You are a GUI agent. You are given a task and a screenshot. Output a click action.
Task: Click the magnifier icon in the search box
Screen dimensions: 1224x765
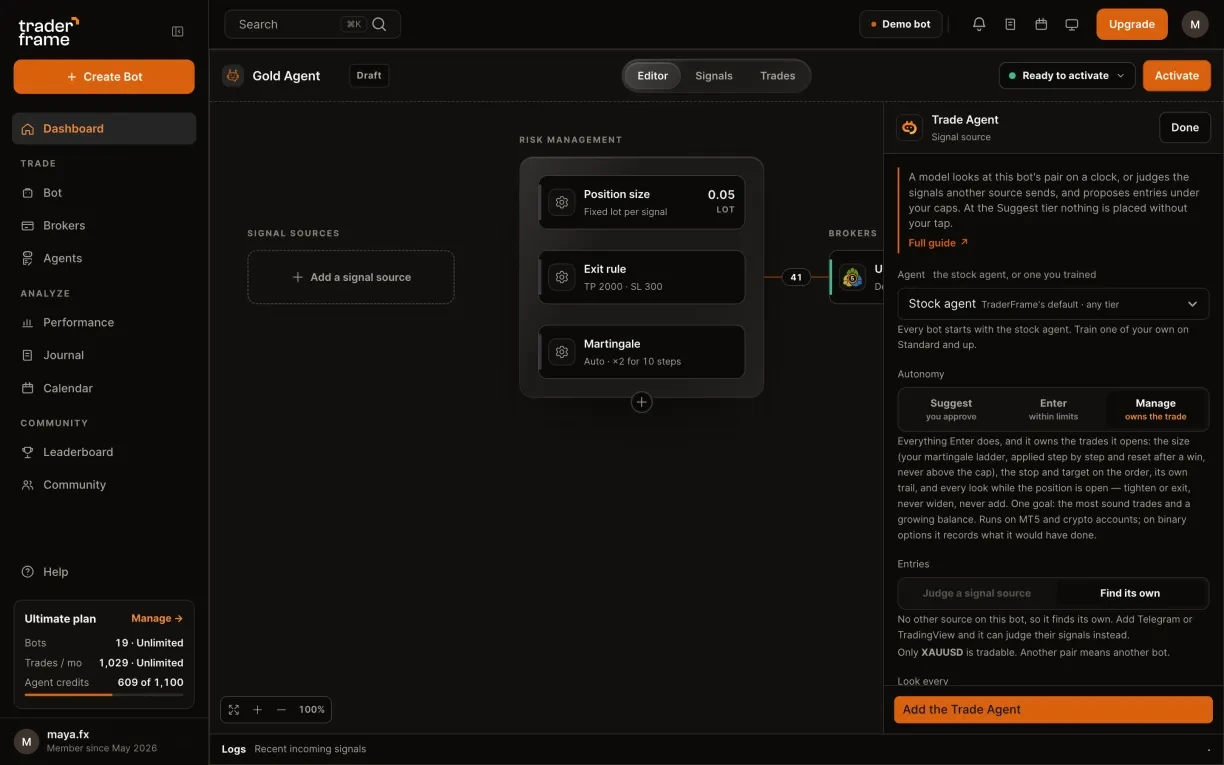[x=379, y=24]
